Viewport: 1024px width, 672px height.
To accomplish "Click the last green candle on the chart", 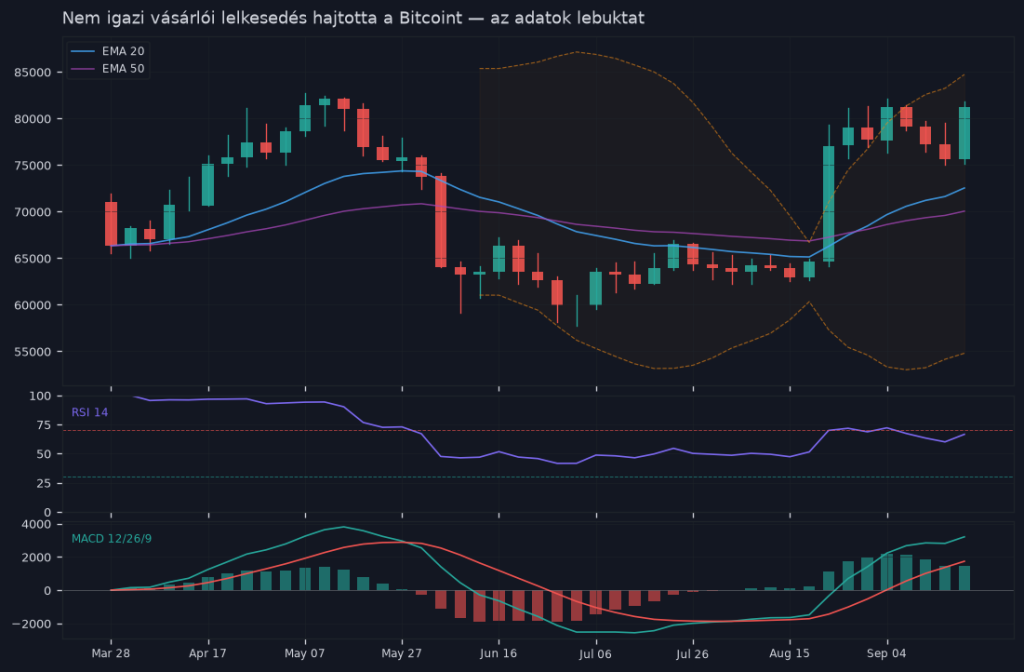I will (965, 133).
